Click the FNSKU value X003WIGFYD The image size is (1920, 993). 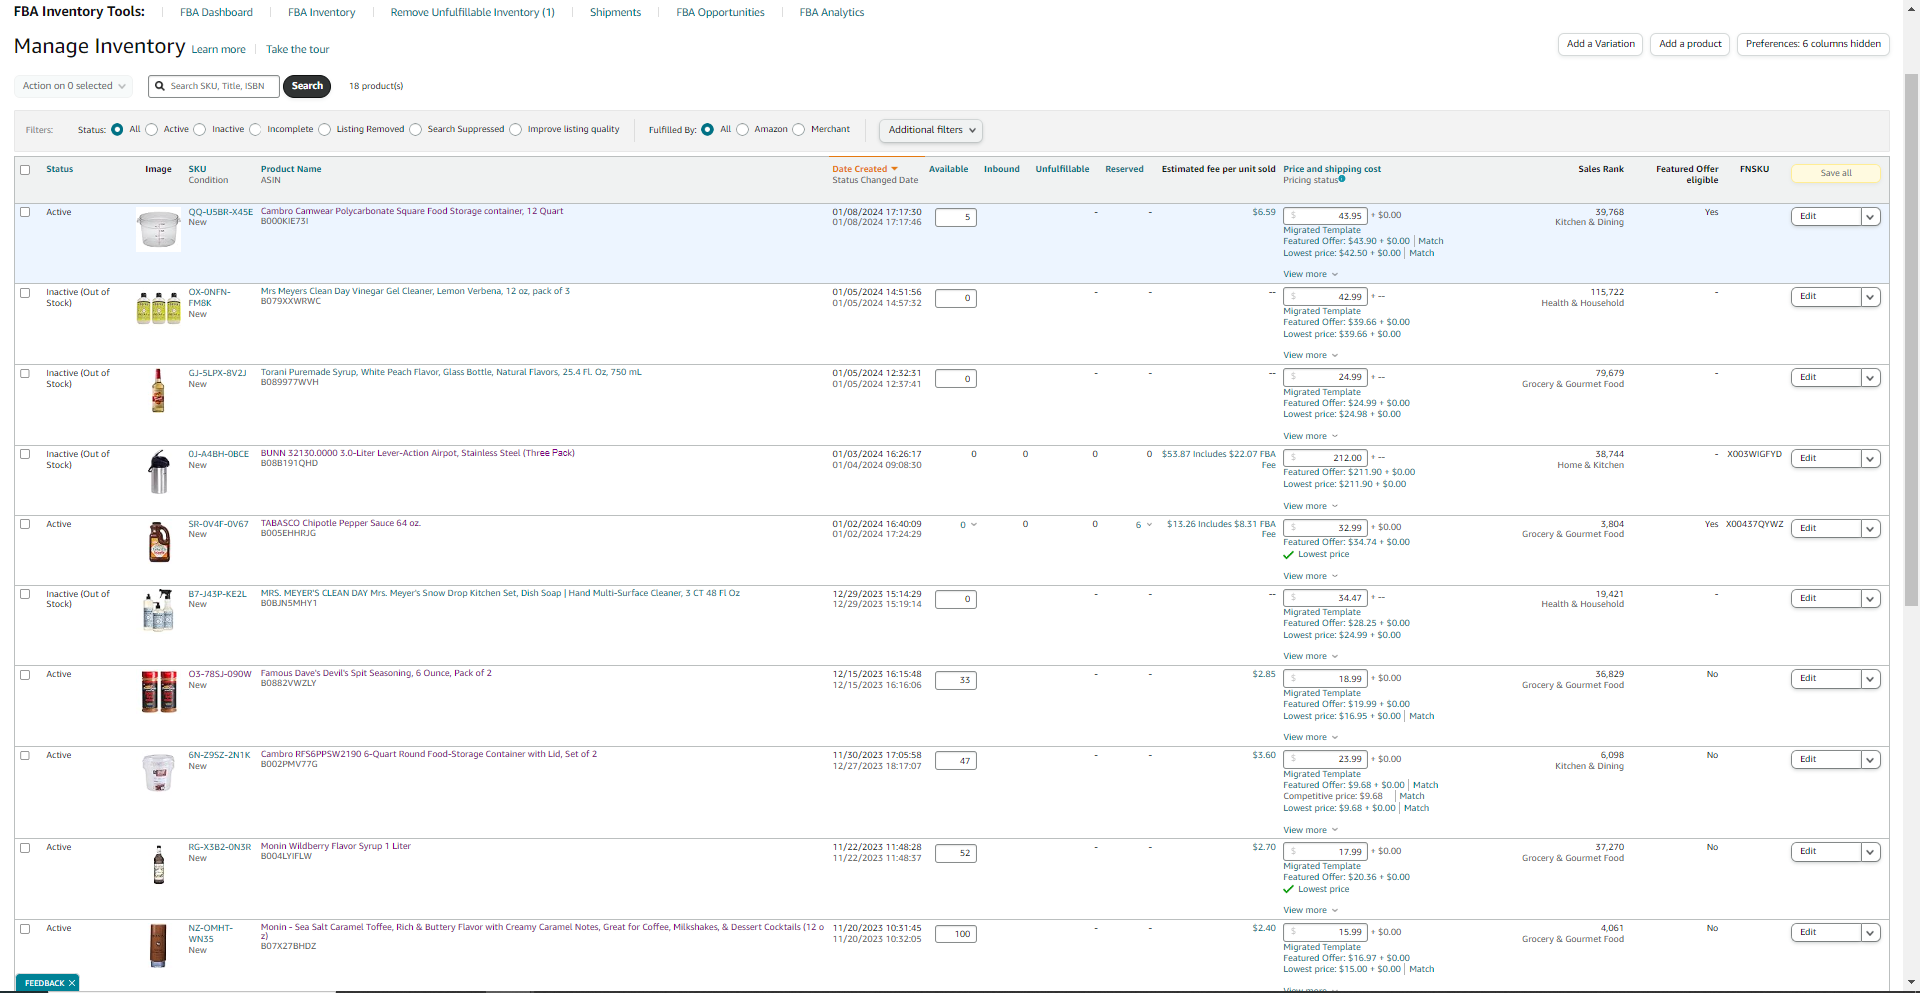point(1754,454)
